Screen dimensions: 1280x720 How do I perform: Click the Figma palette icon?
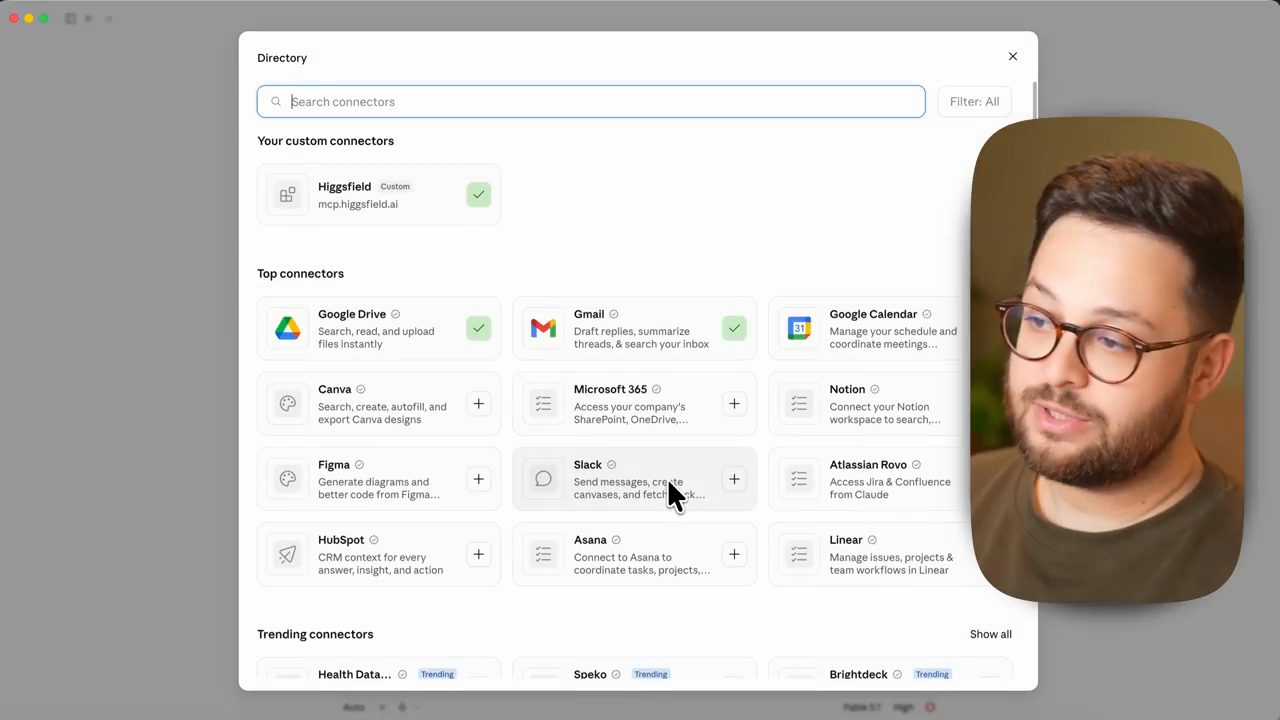click(x=288, y=479)
